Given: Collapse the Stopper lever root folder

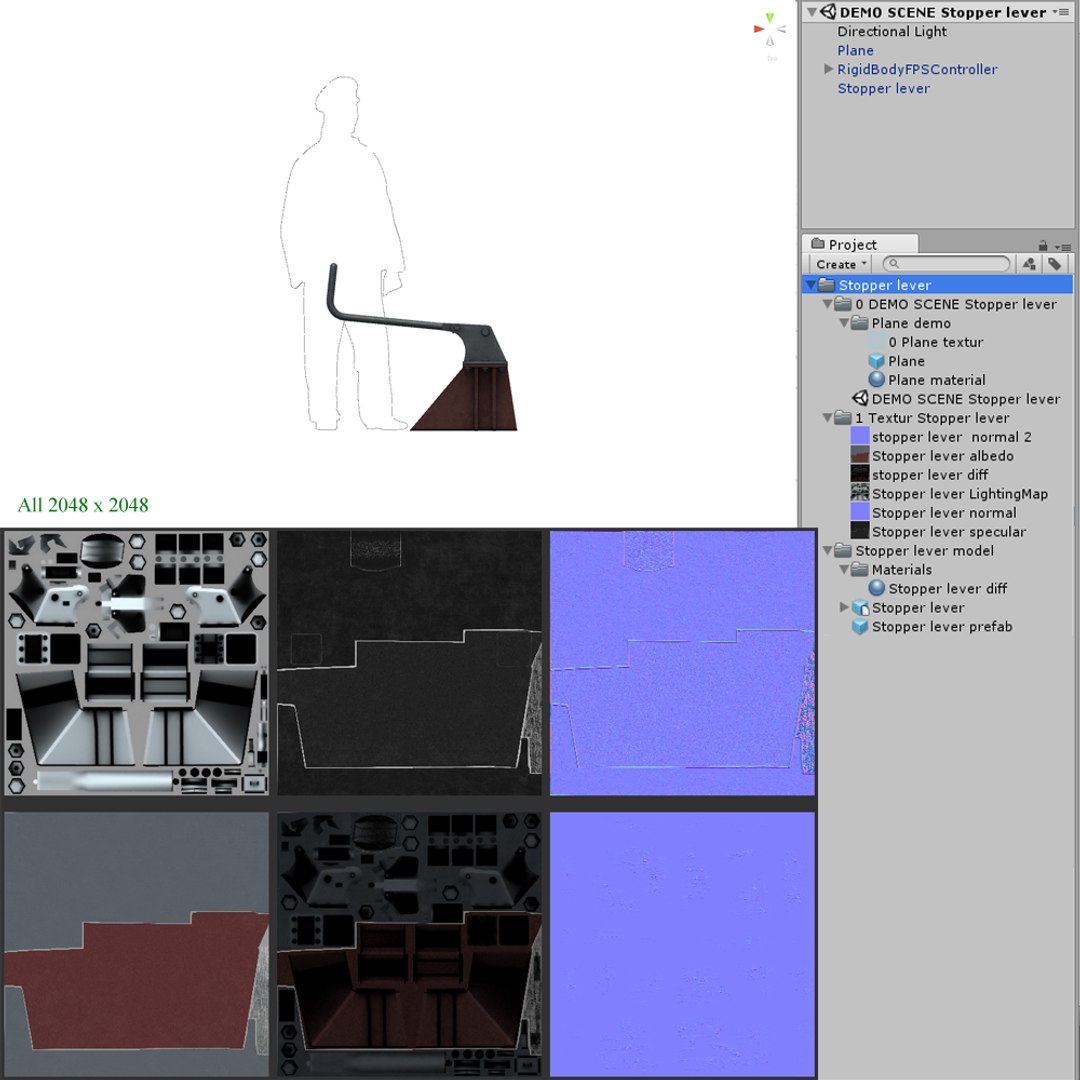Looking at the screenshot, I should tap(811, 285).
